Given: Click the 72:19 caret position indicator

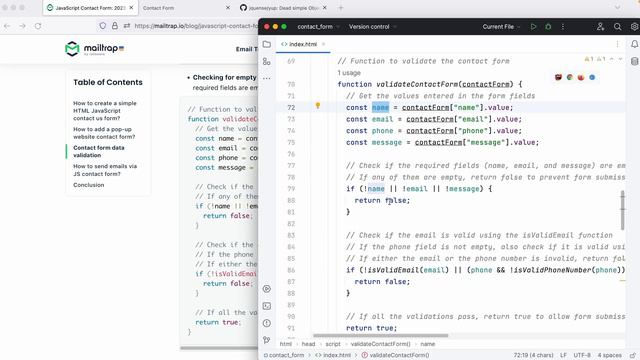Looking at the screenshot, I should coord(533,356).
